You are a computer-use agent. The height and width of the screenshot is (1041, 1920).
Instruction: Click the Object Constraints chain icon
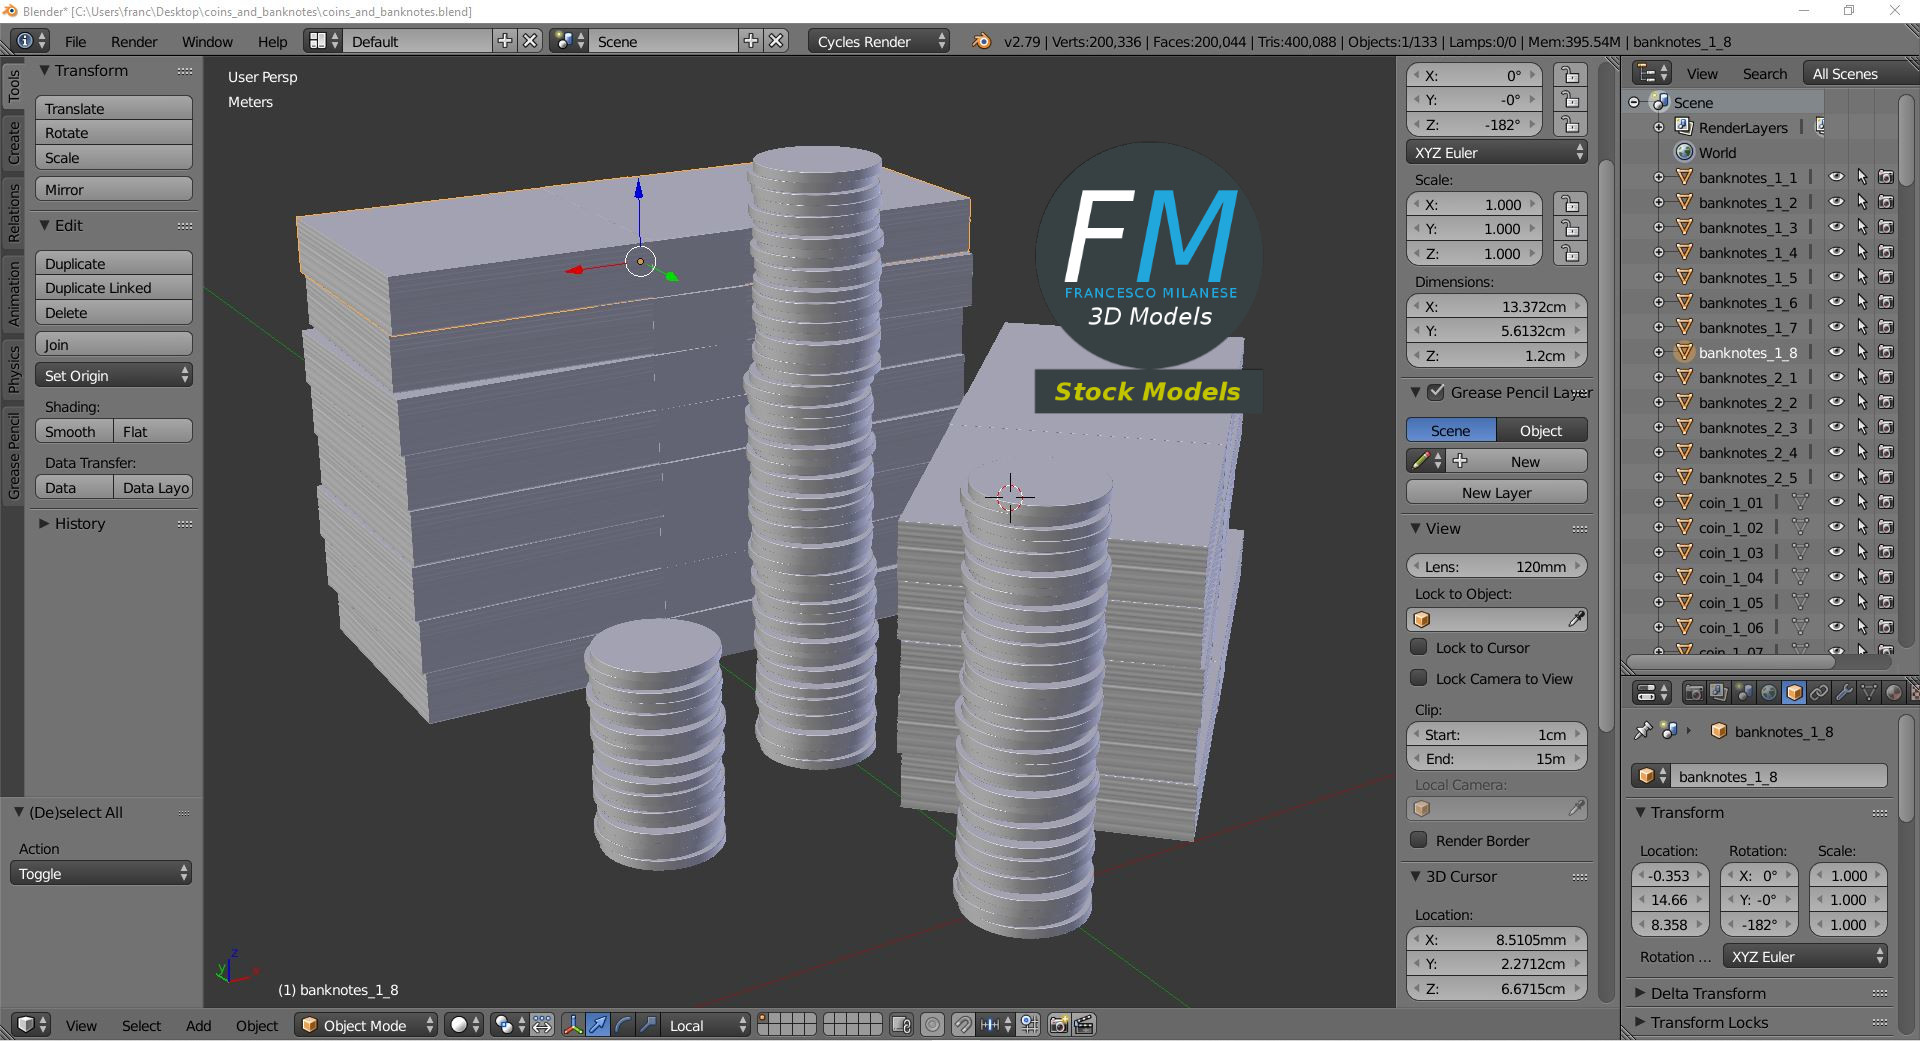coord(1819,692)
